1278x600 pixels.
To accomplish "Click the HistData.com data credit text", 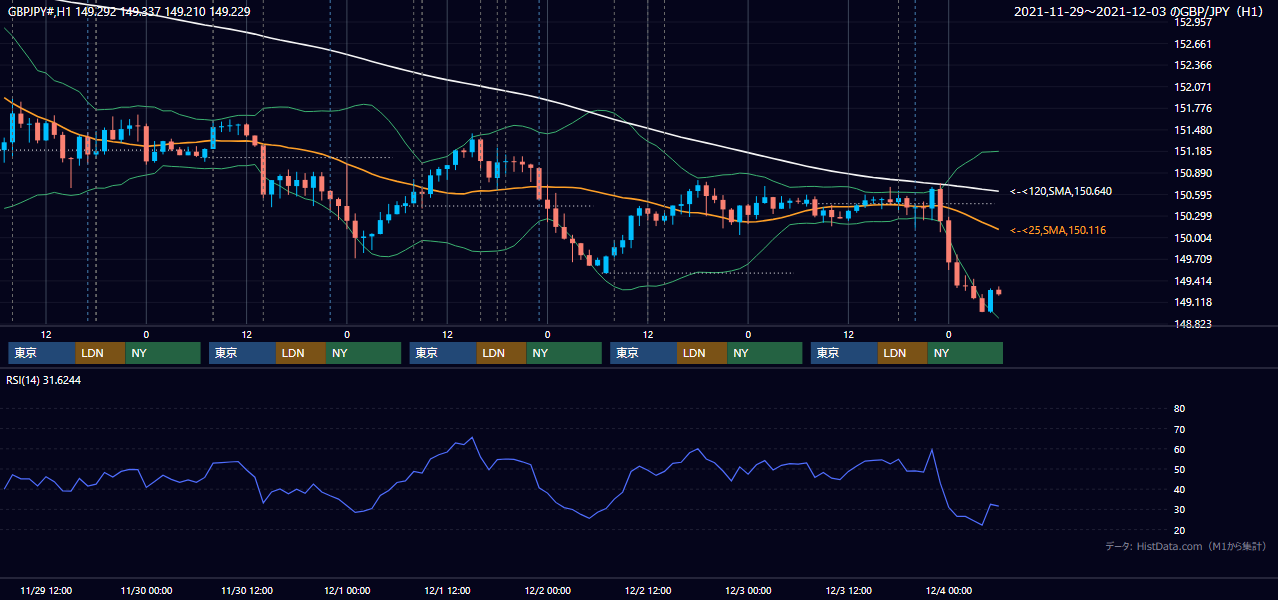I will (1186, 546).
